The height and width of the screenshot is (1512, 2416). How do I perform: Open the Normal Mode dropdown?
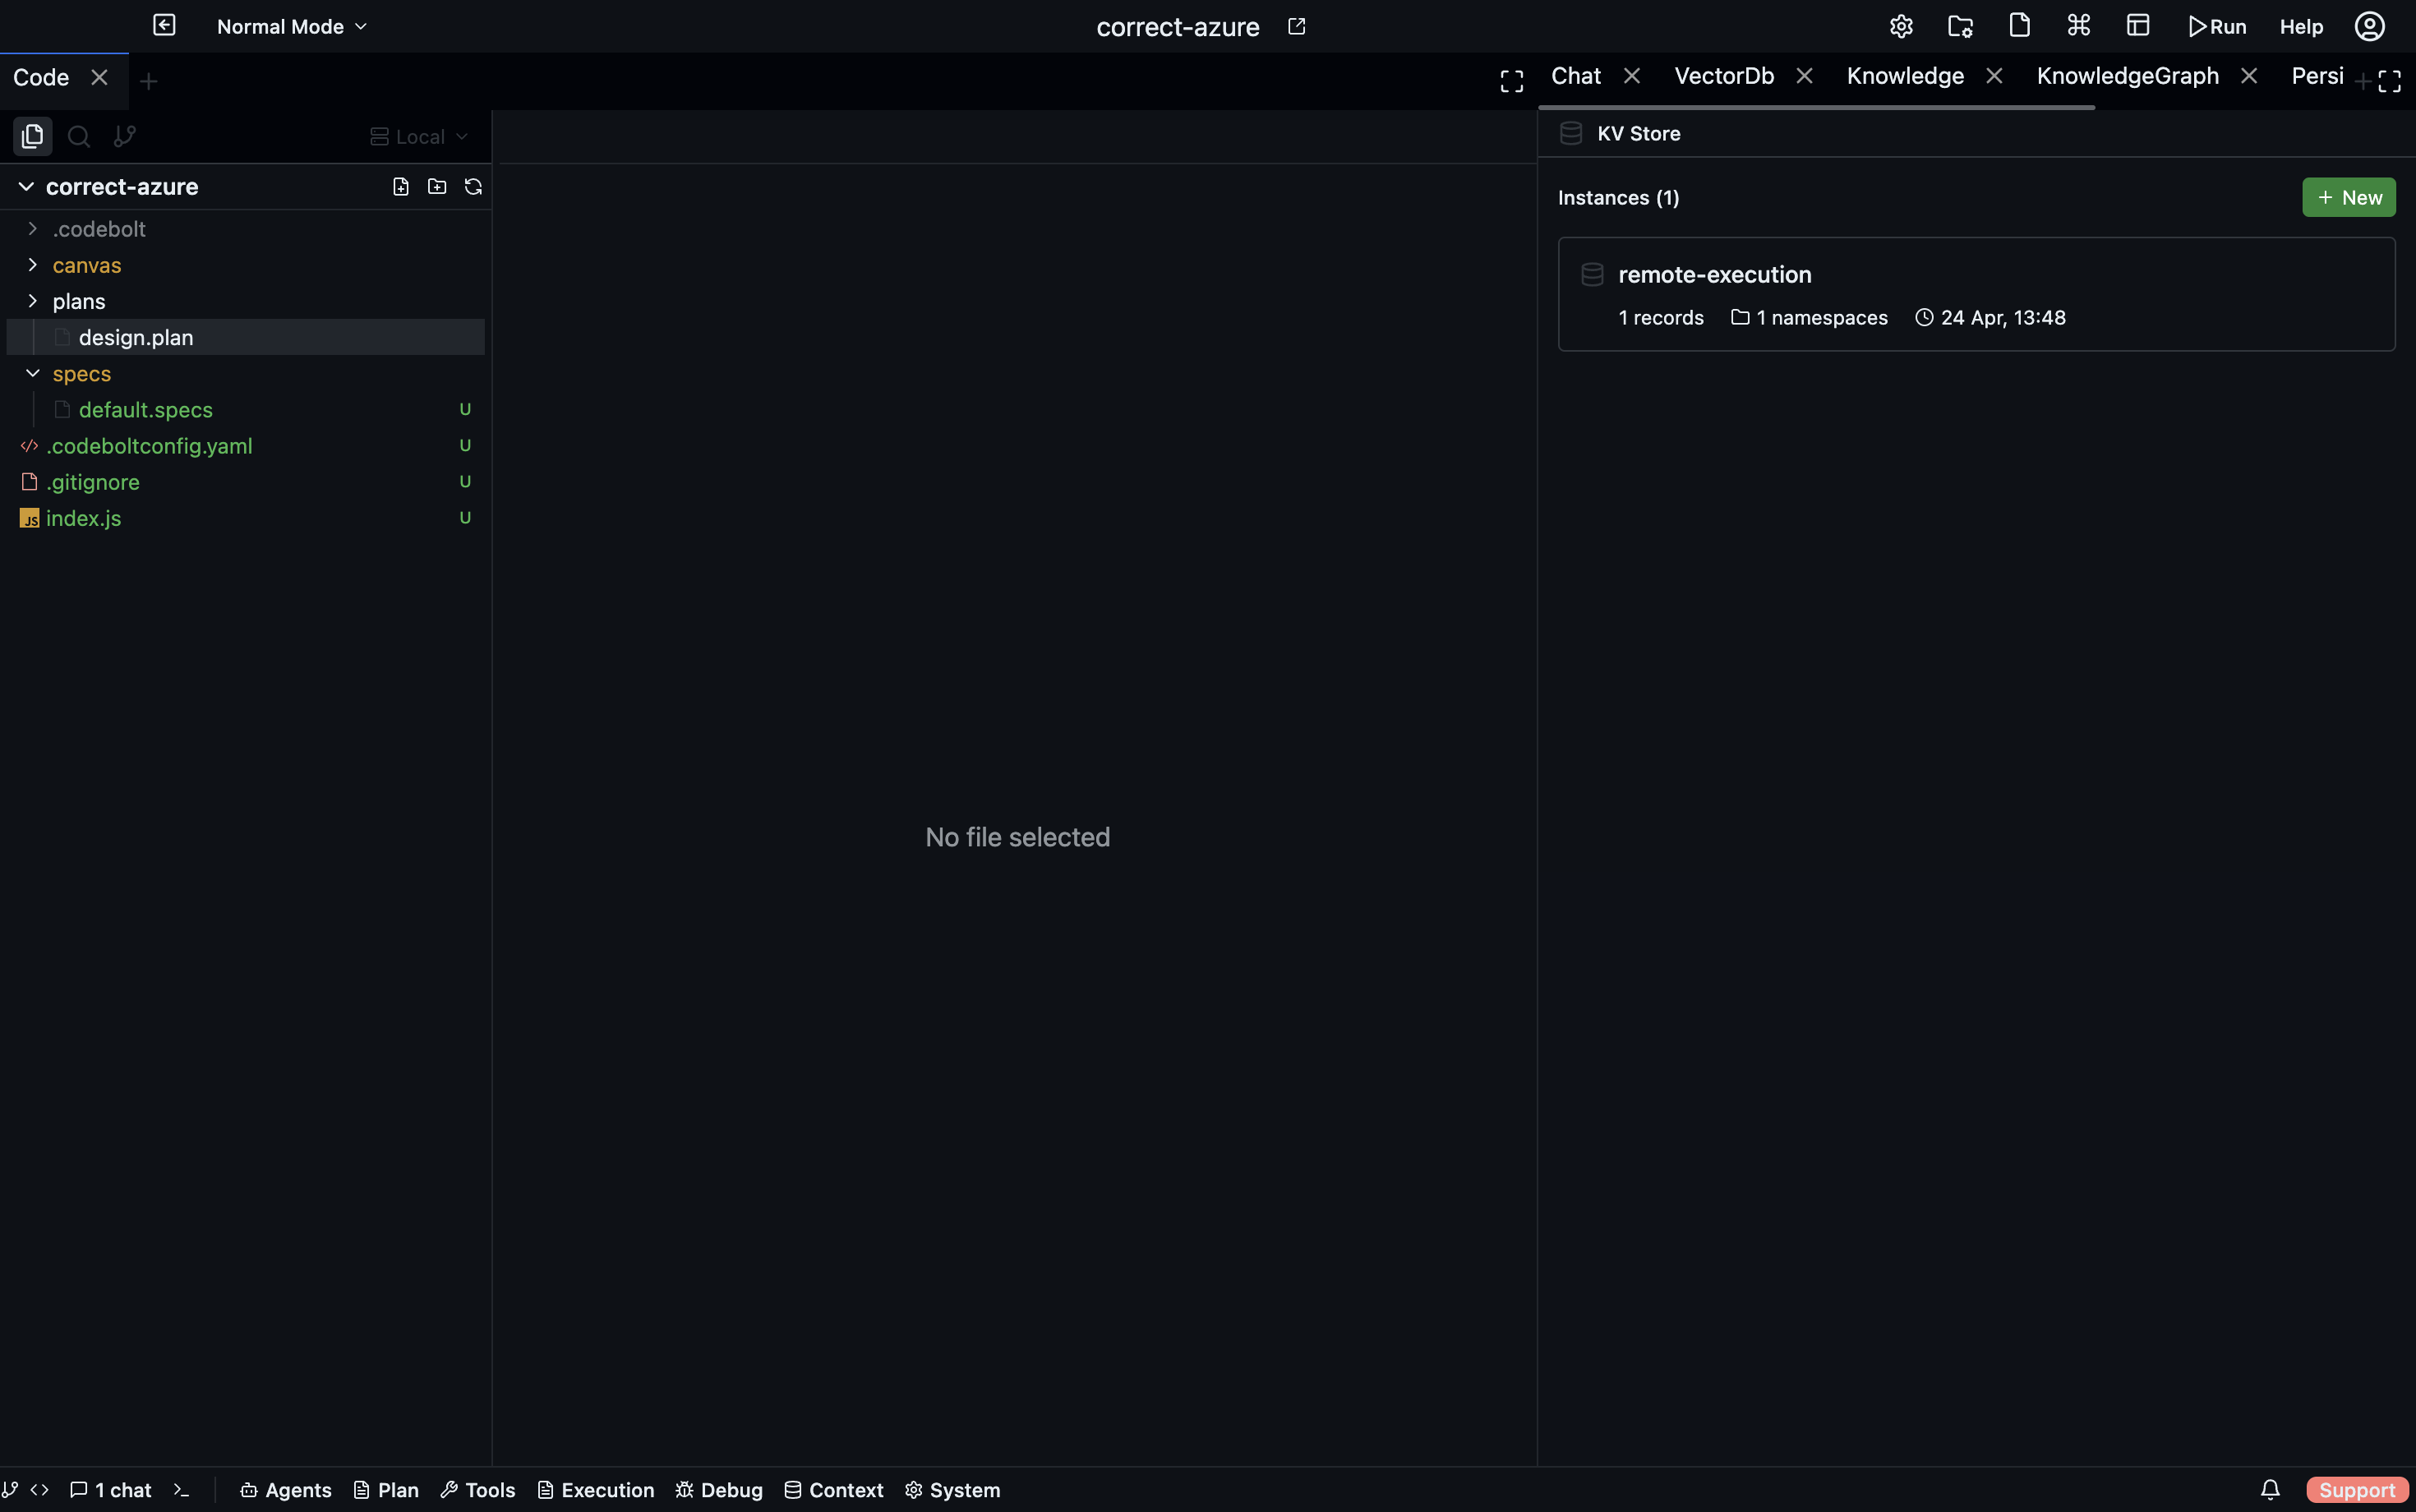coord(292,27)
